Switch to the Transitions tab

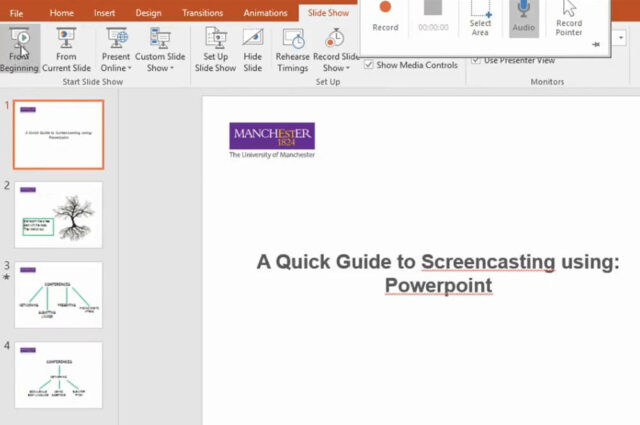(x=202, y=13)
